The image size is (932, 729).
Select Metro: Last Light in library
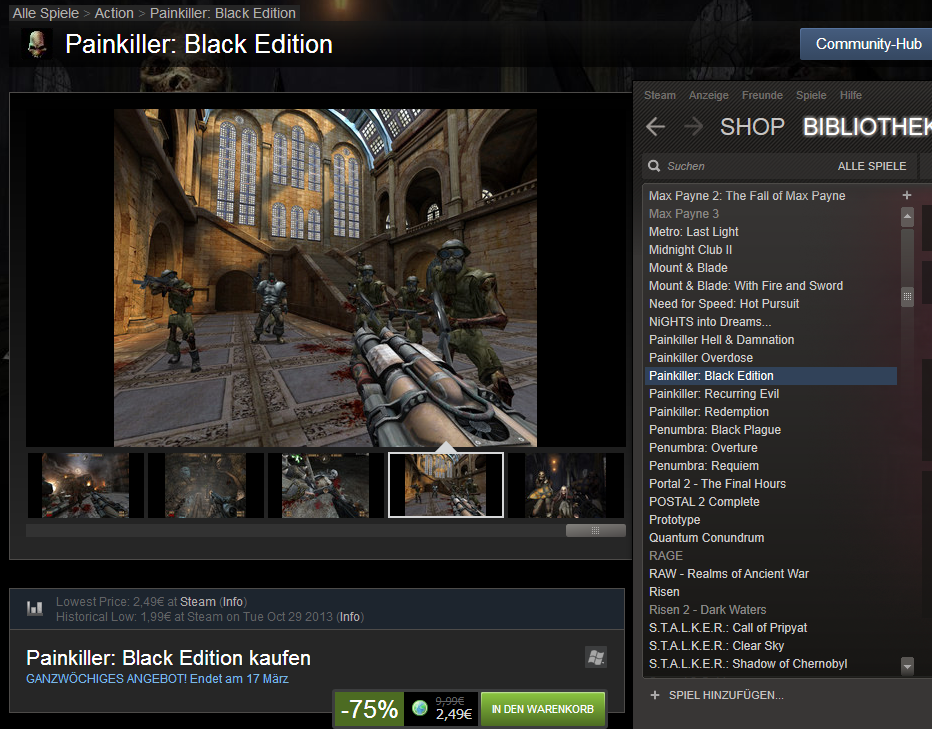[x=694, y=232]
